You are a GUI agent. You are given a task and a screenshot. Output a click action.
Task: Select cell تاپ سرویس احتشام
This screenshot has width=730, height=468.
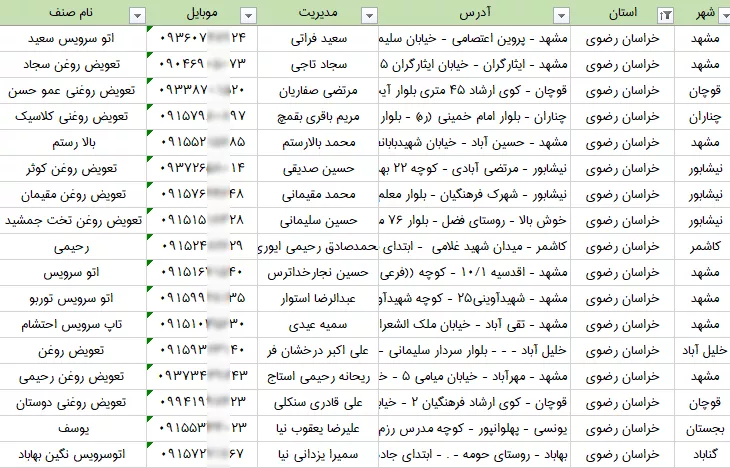point(73,325)
